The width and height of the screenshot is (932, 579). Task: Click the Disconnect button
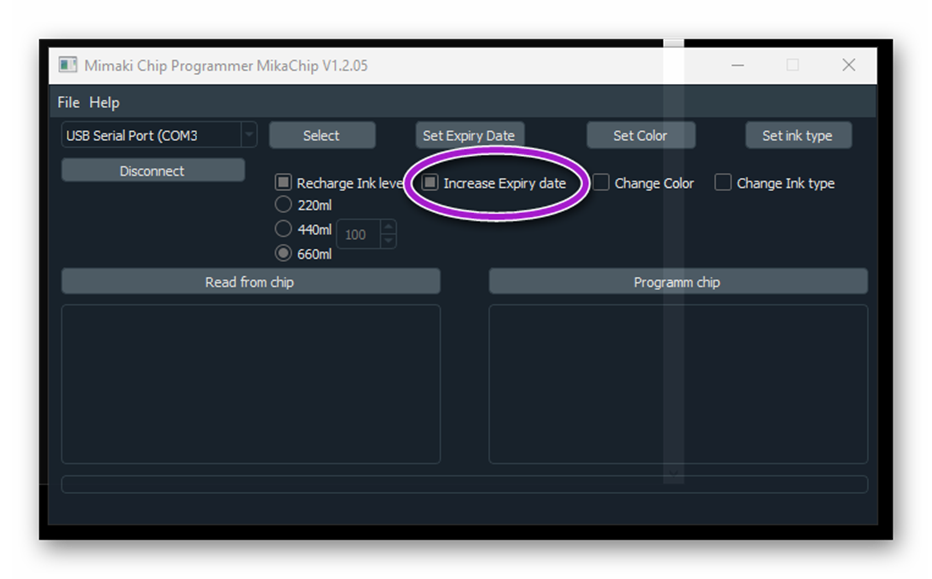(x=153, y=171)
